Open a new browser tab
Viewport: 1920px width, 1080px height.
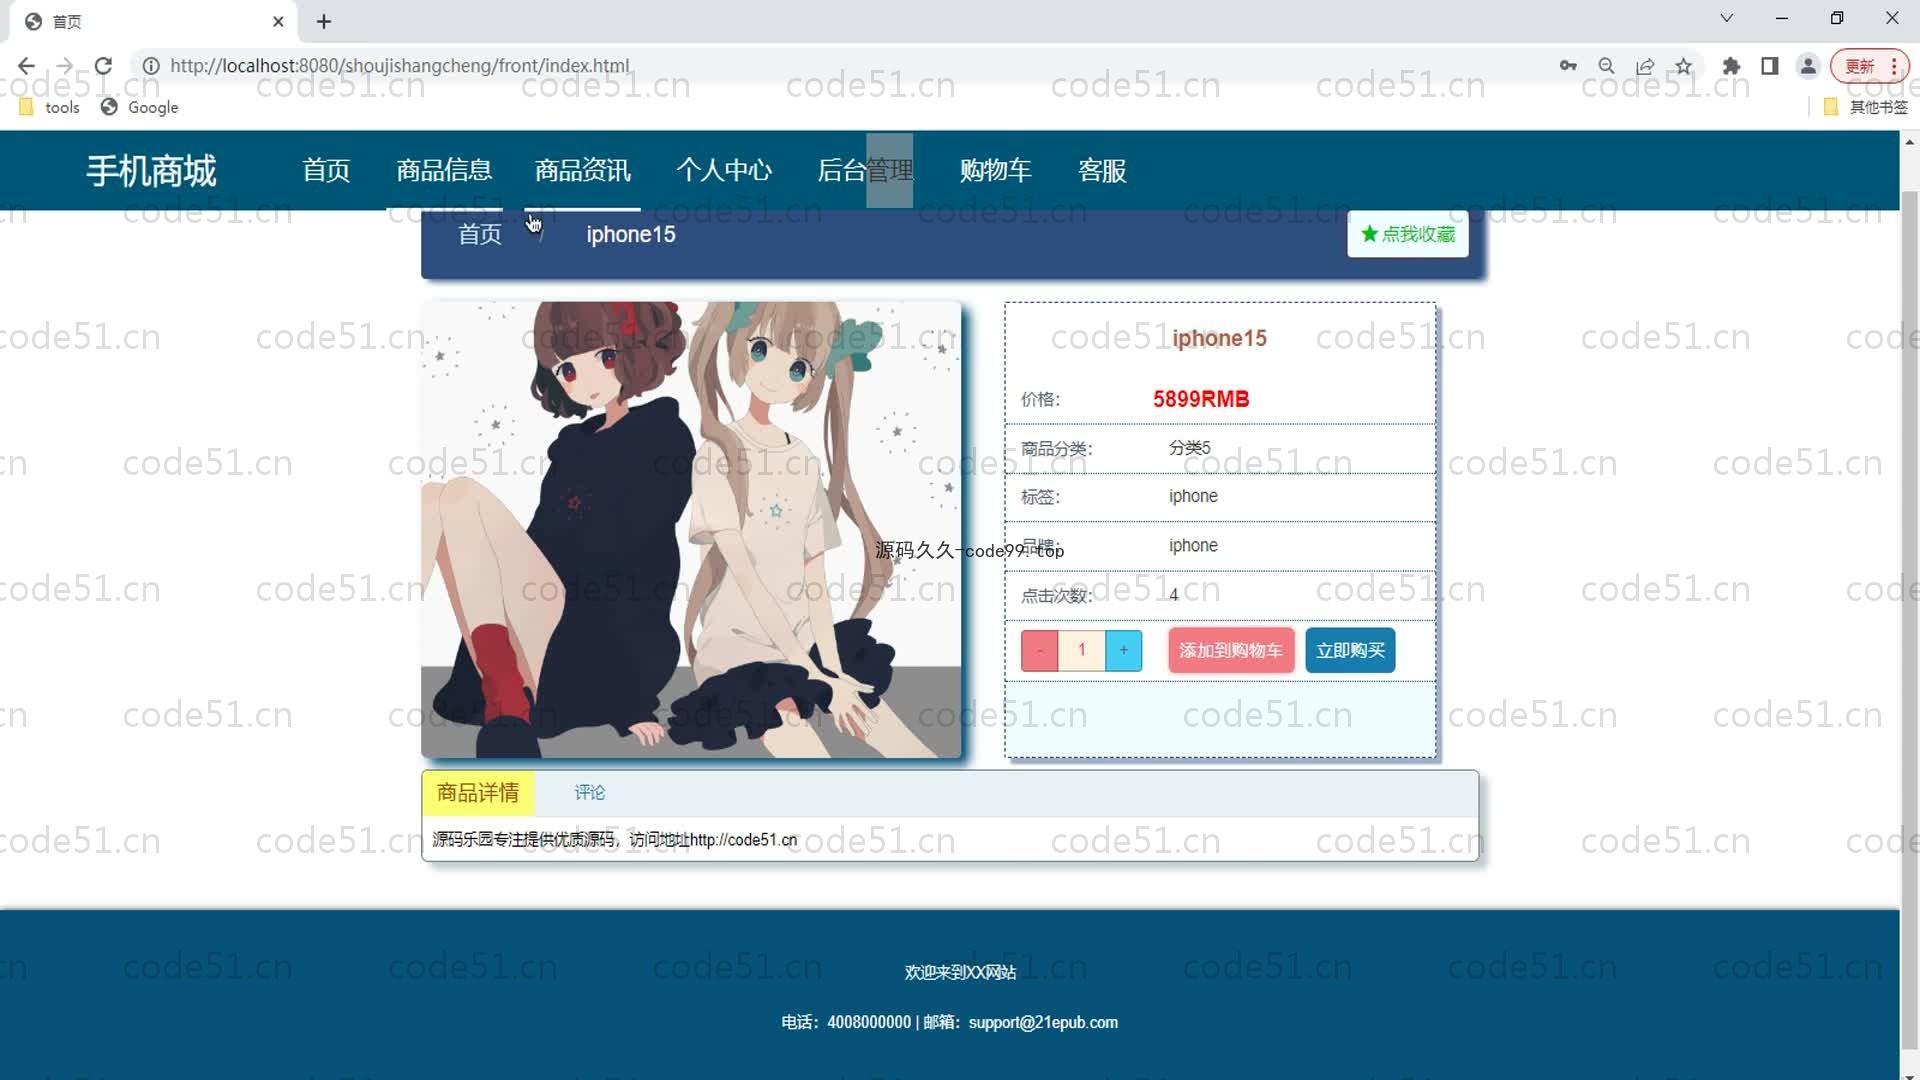(x=324, y=21)
